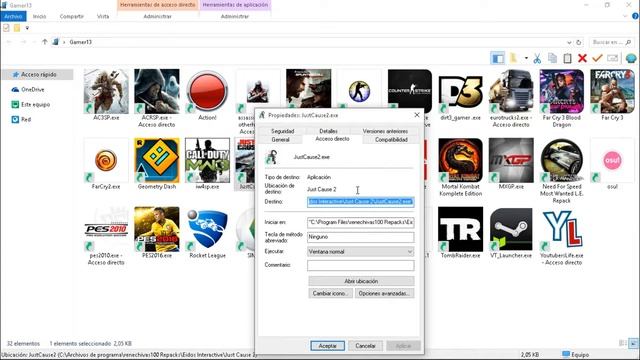Click the orange checkmark toolbar icon
The height and width of the screenshot is (360, 640).
(598, 58)
